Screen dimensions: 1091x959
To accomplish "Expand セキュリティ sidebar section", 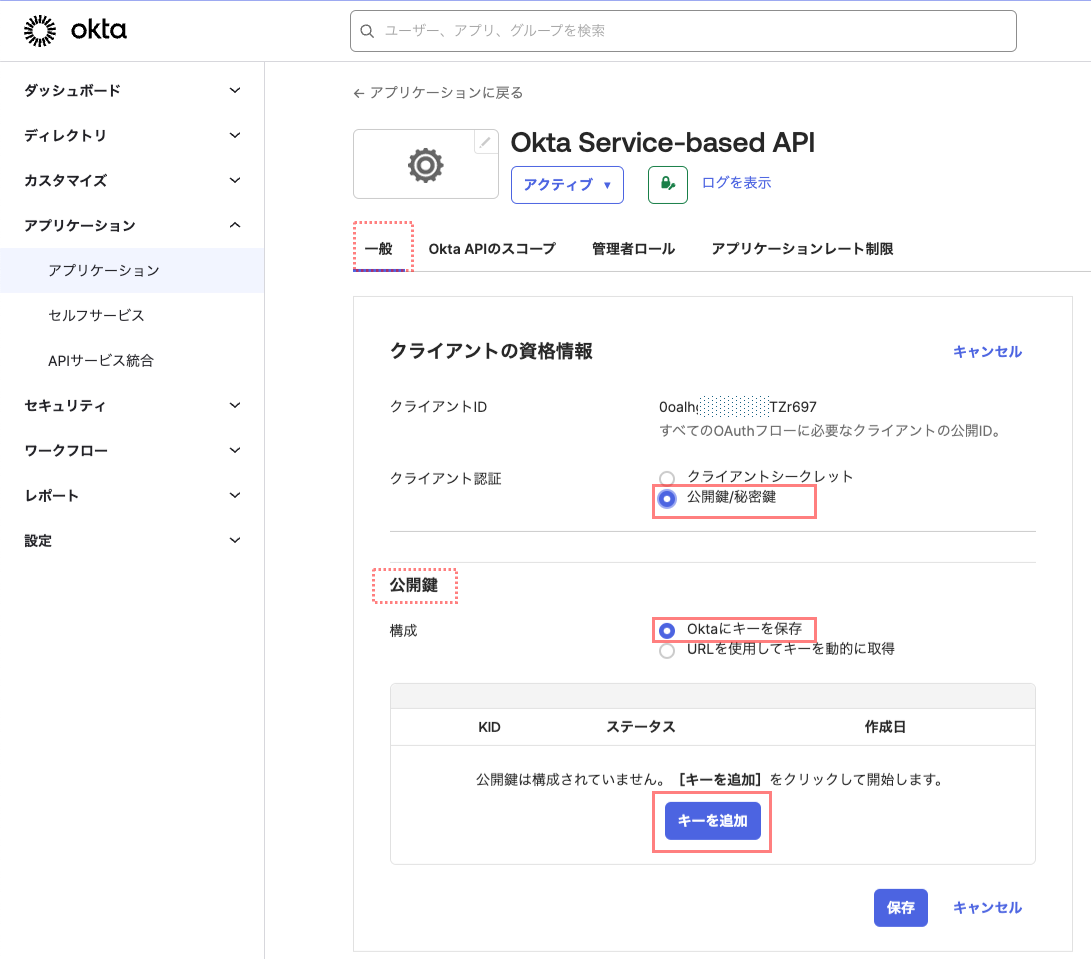I will click(x=132, y=406).
